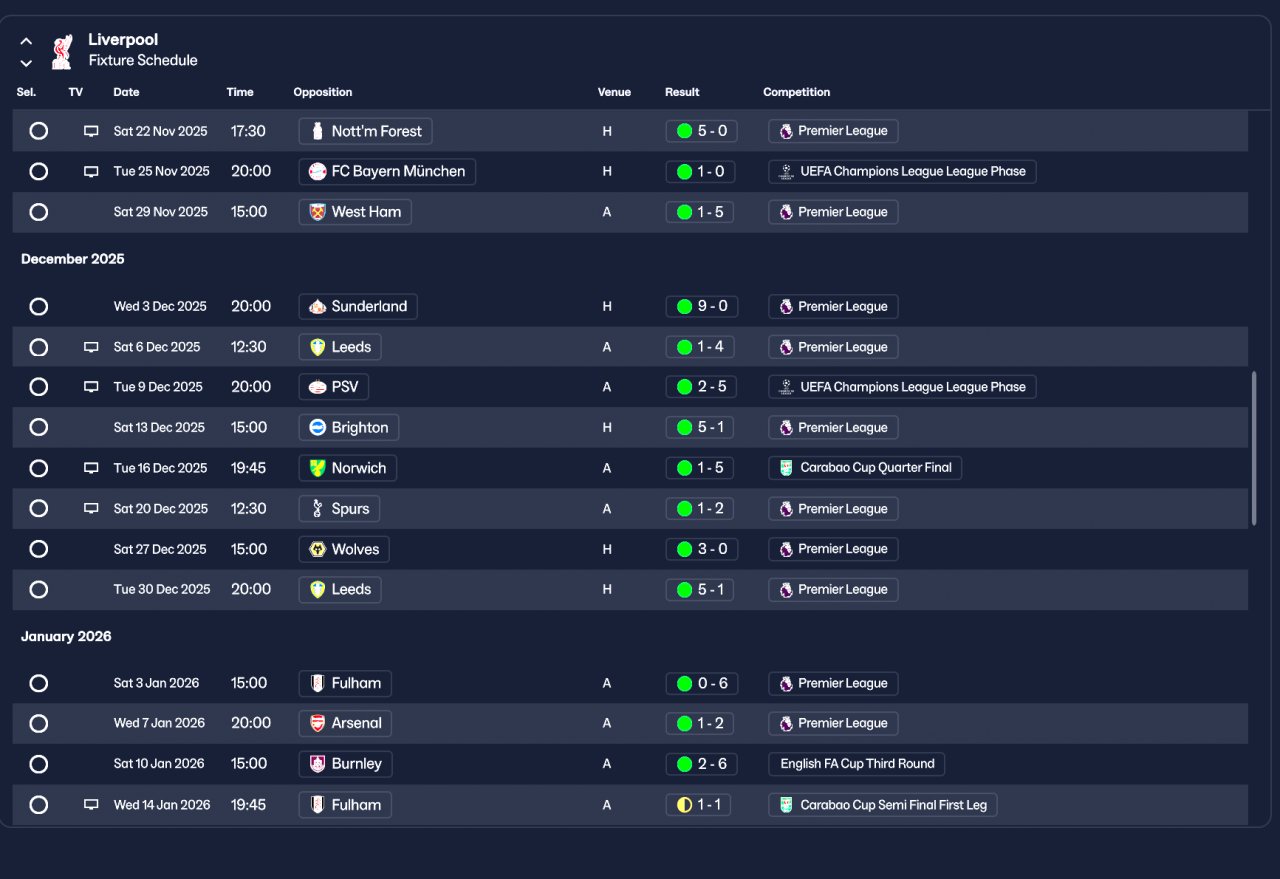Screen dimensions: 1280x879
Task: Click the TV icon on the PSV row
Action: coord(91,387)
